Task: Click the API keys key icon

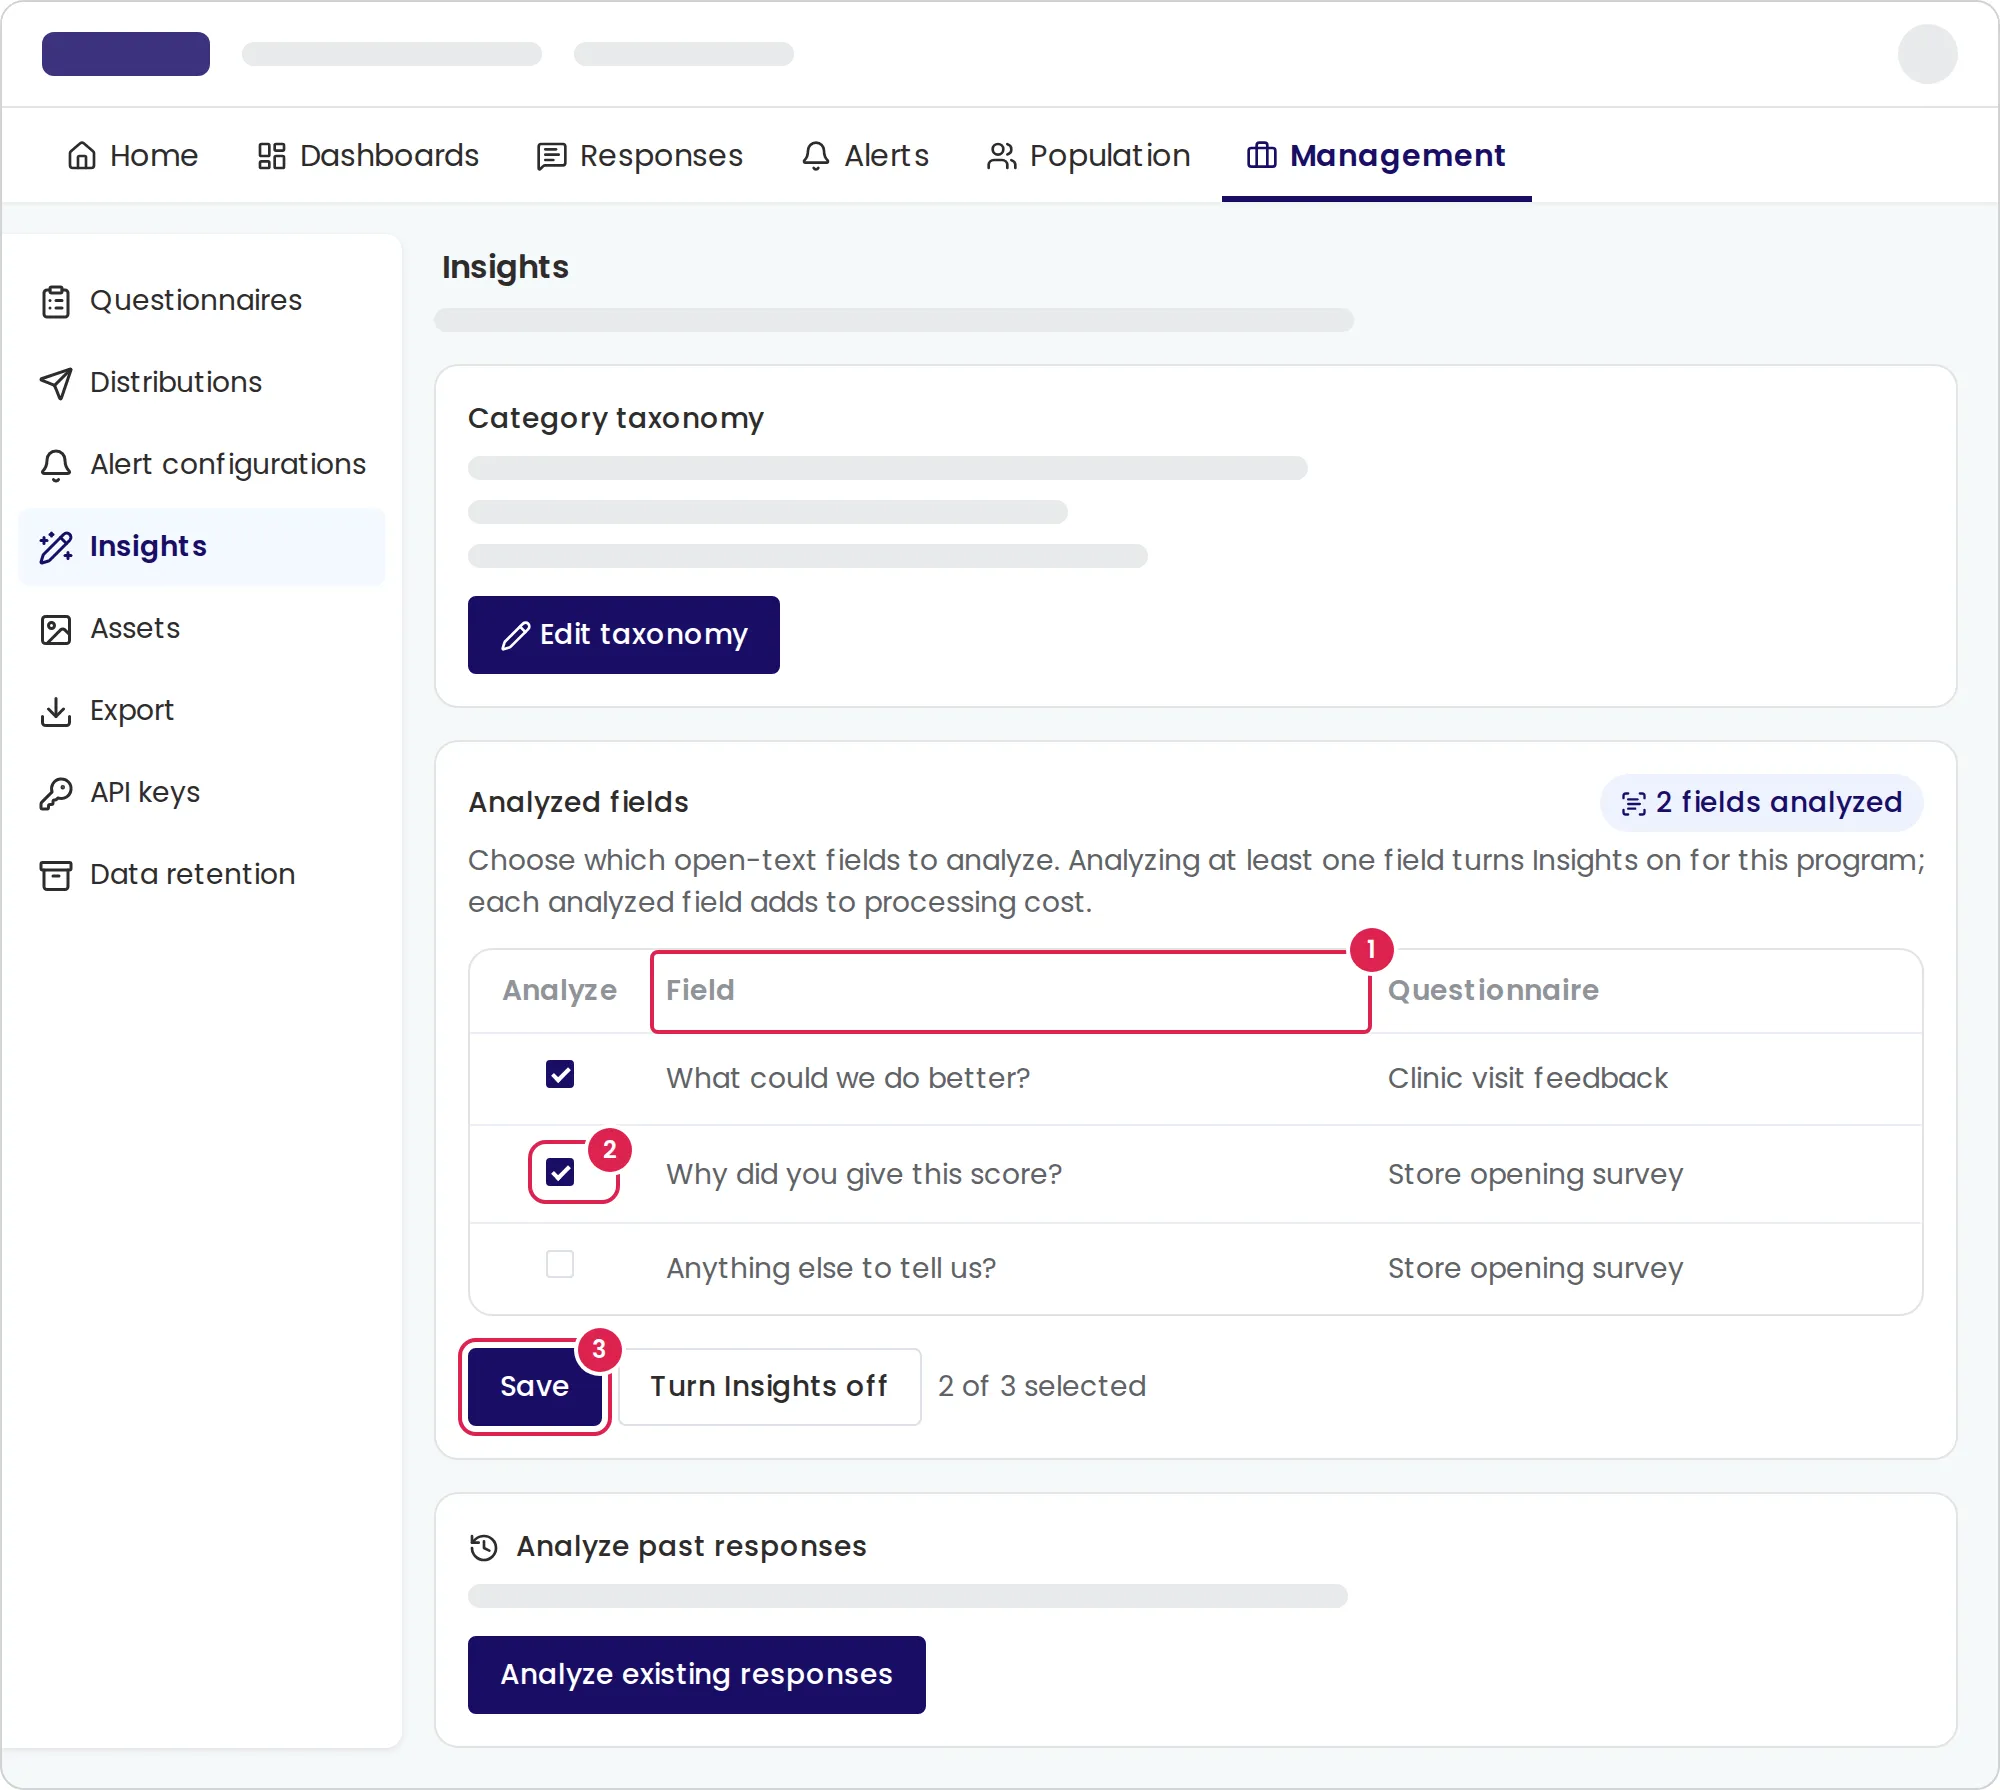Action: pyautogui.click(x=56, y=793)
